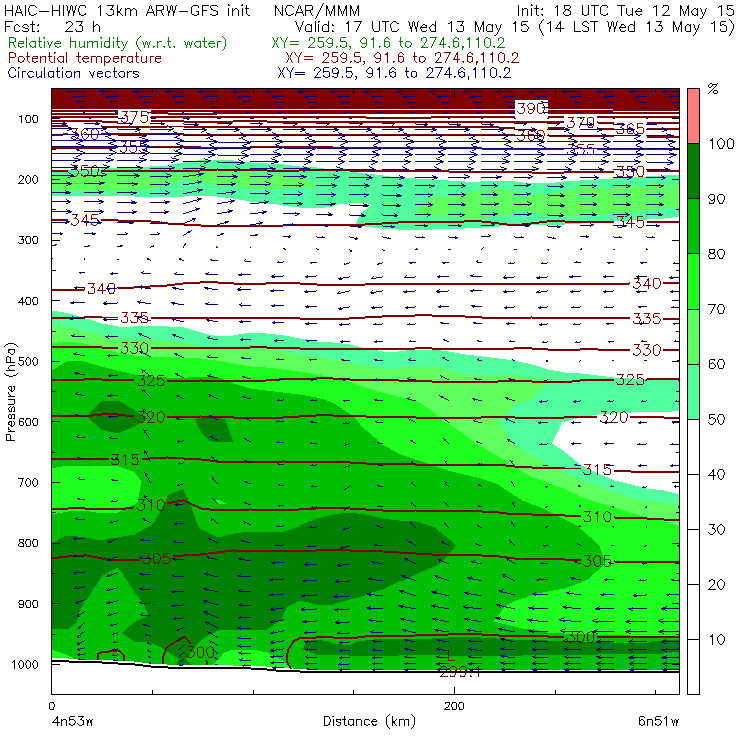Click the '10' colorbar value label
This screenshot has height=740, width=740.
[x=716, y=639]
